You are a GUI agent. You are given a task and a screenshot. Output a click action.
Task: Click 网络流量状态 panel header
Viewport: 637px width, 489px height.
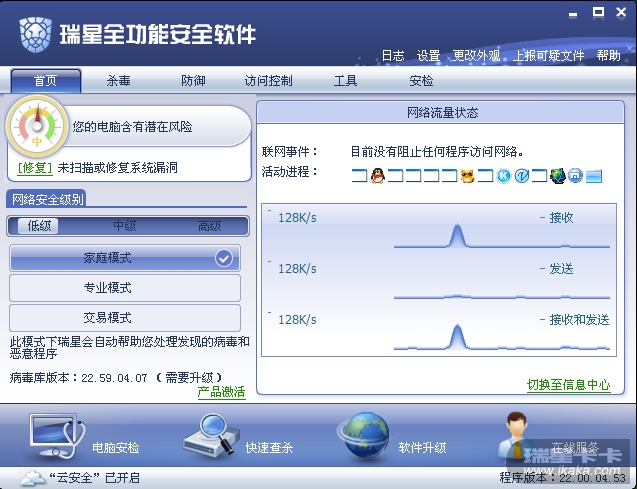pos(441,113)
